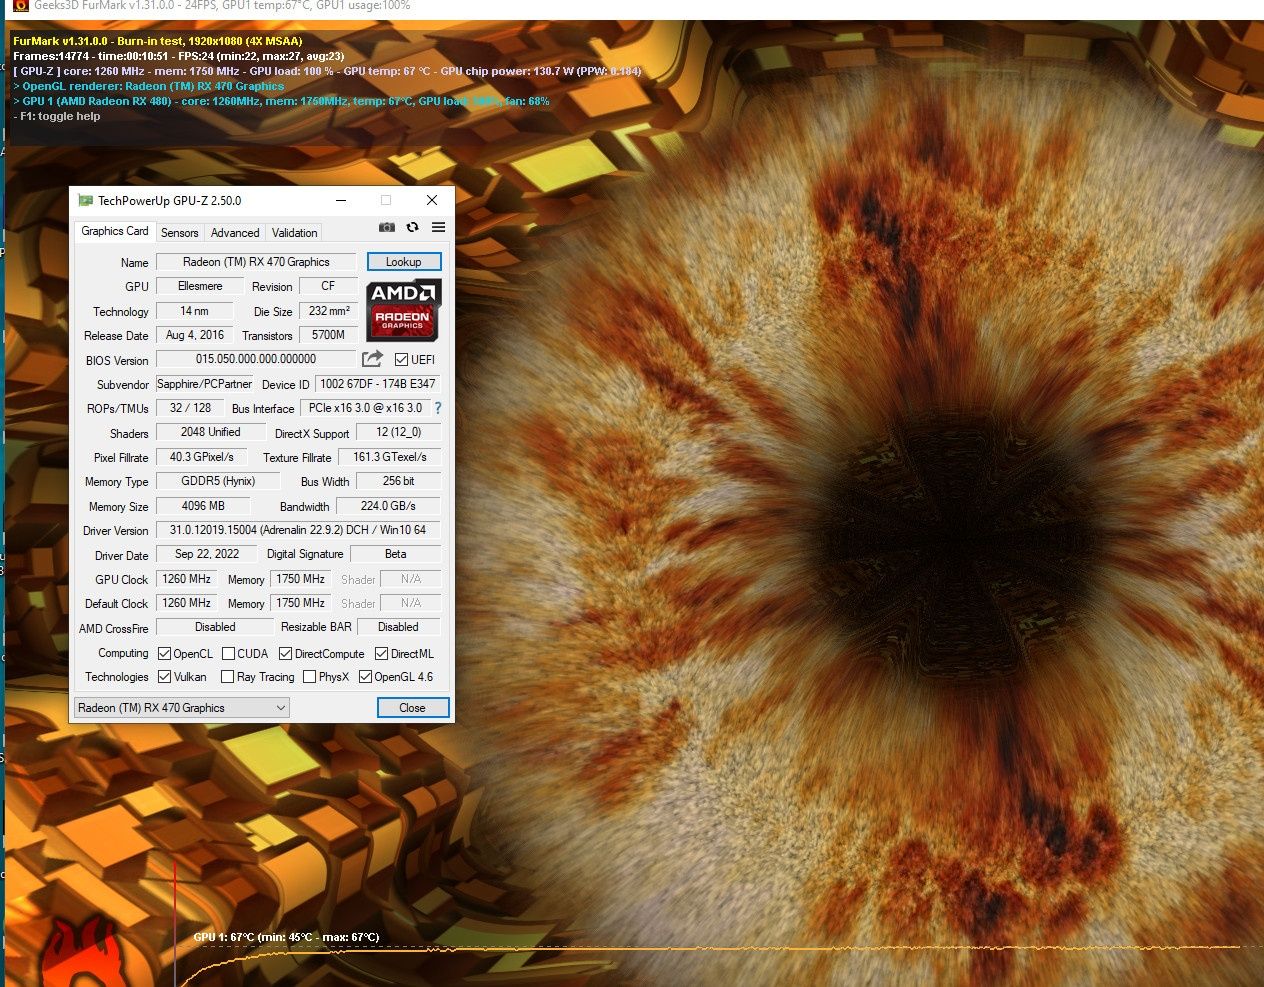Open the GPU-Z hamburger menu

click(x=438, y=227)
